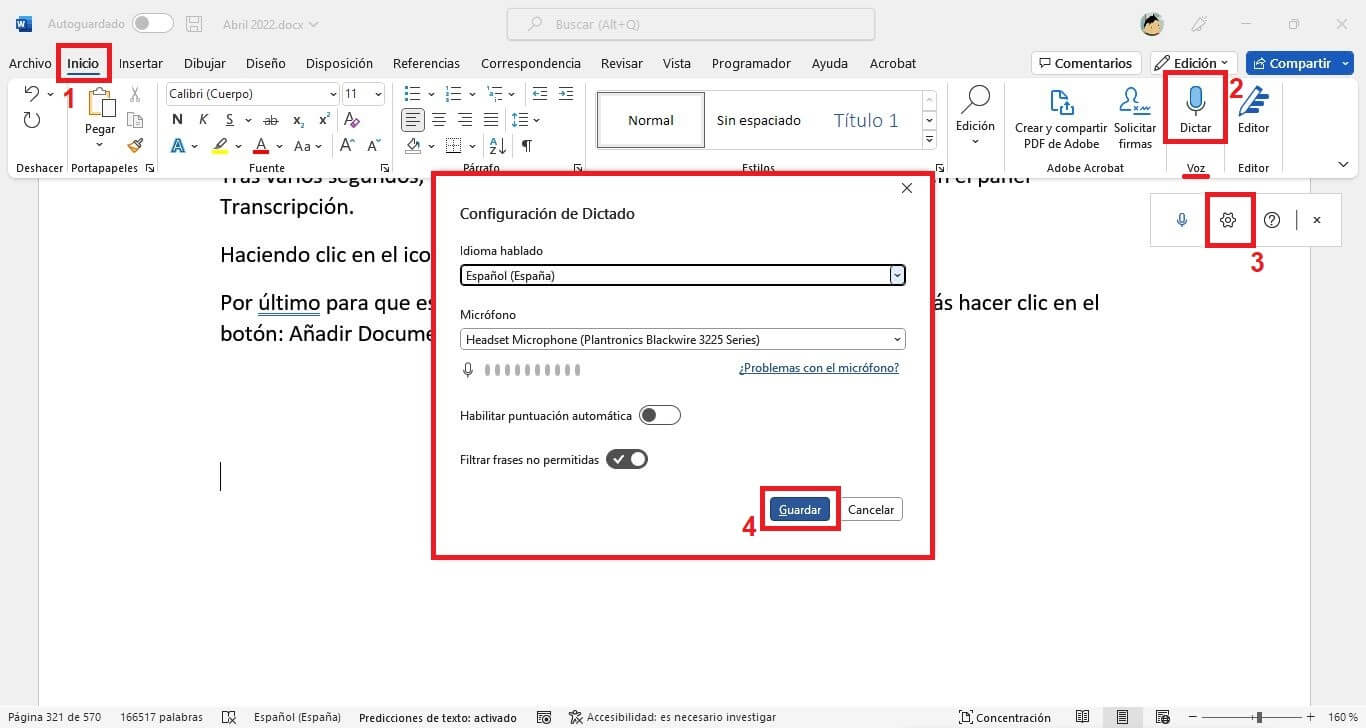Increase paragraph indent
1366x728 pixels.
pos(567,94)
